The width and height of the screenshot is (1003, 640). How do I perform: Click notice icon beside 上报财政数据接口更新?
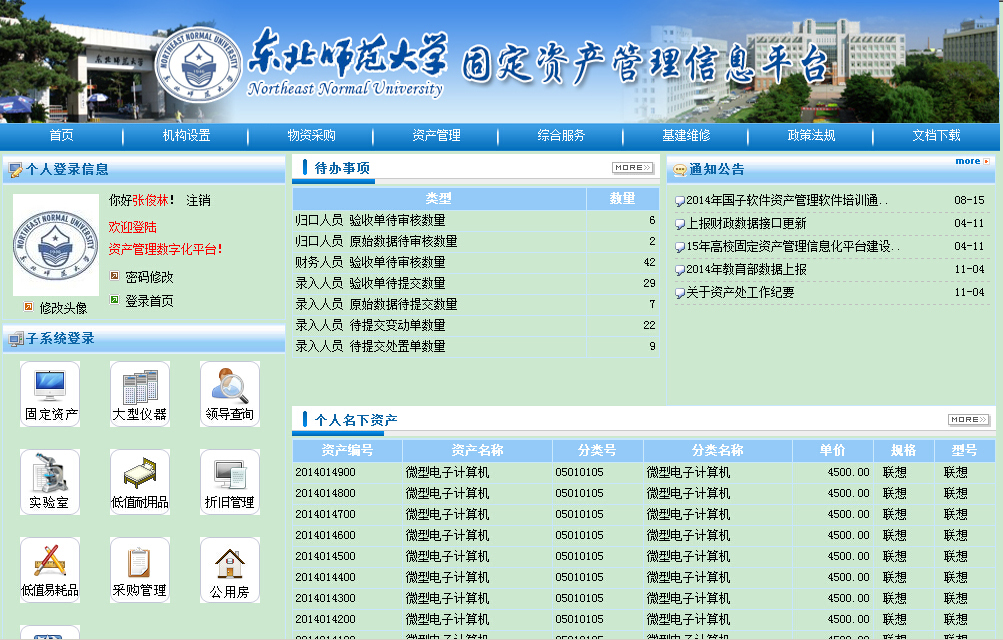(680, 224)
